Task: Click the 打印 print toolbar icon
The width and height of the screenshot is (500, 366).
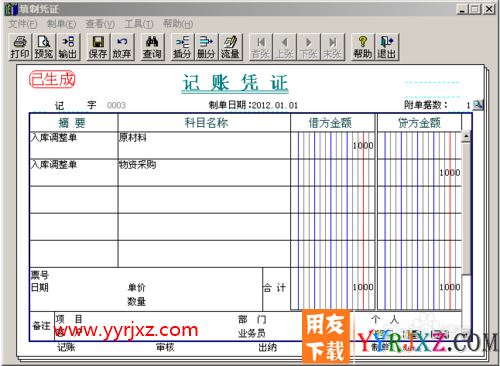Action: click(x=20, y=47)
